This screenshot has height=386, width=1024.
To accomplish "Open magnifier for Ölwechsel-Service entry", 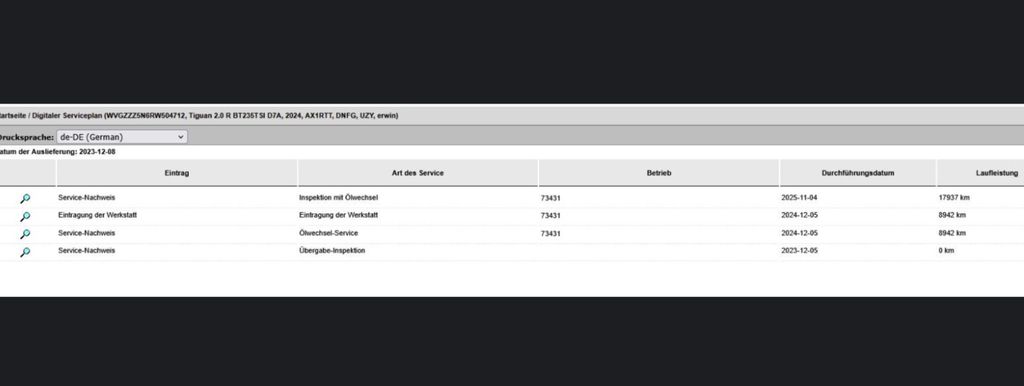I will pos(25,234).
